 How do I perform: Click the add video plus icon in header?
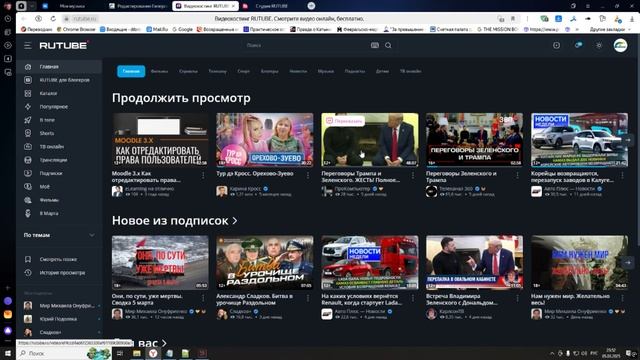click(556, 45)
